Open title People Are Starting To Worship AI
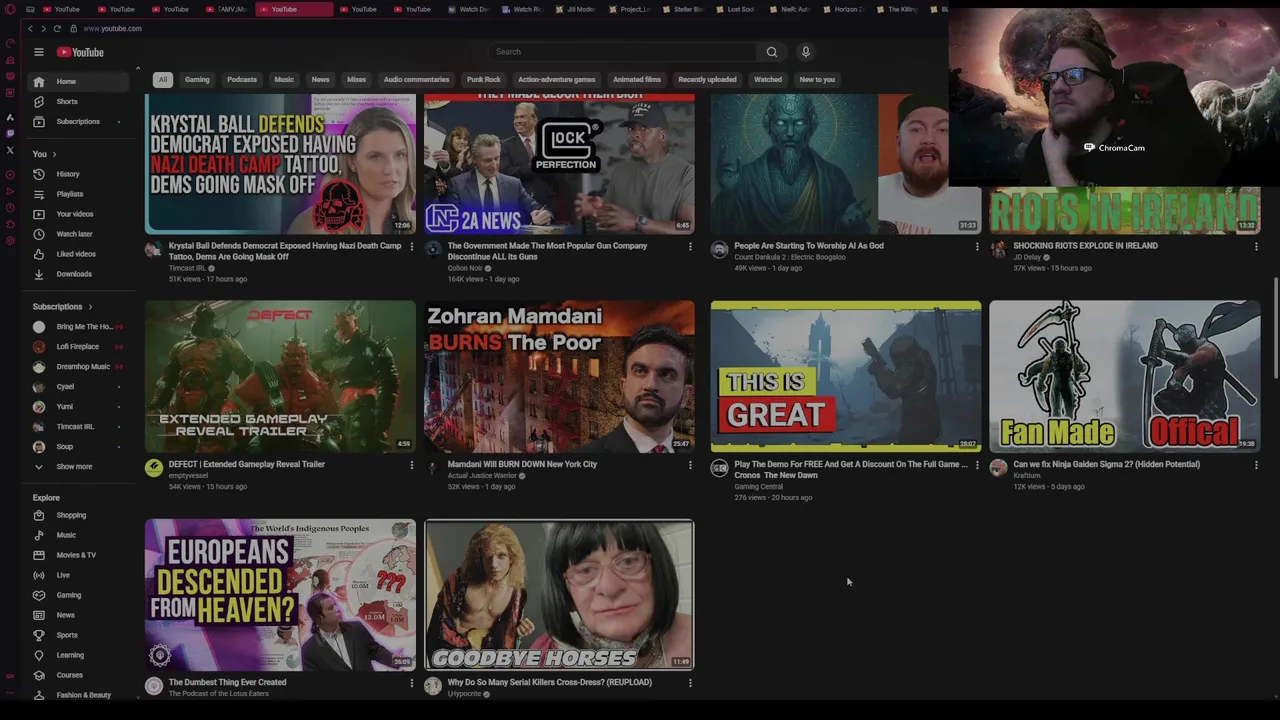Viewport: 1280px width, 720px height. [x=809, y=246]
